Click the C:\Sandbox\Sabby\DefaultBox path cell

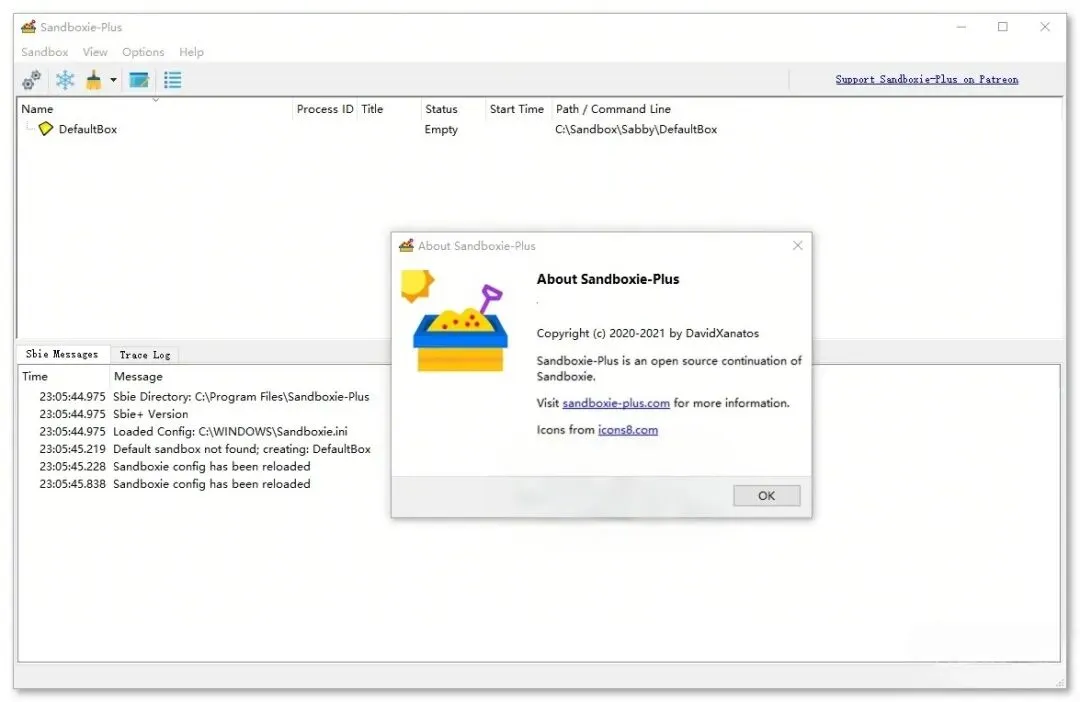click(x=636, y=129)
